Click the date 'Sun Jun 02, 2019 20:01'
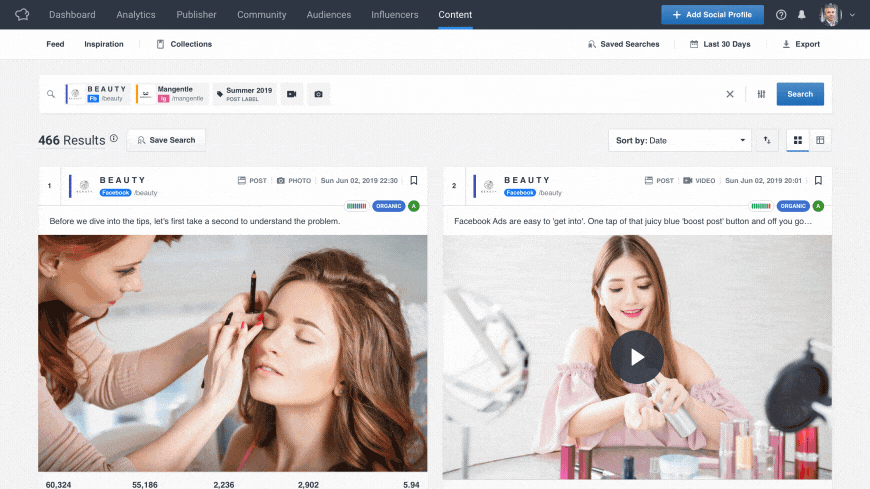This screenshot has height=489, width=870. coord(763,180)
